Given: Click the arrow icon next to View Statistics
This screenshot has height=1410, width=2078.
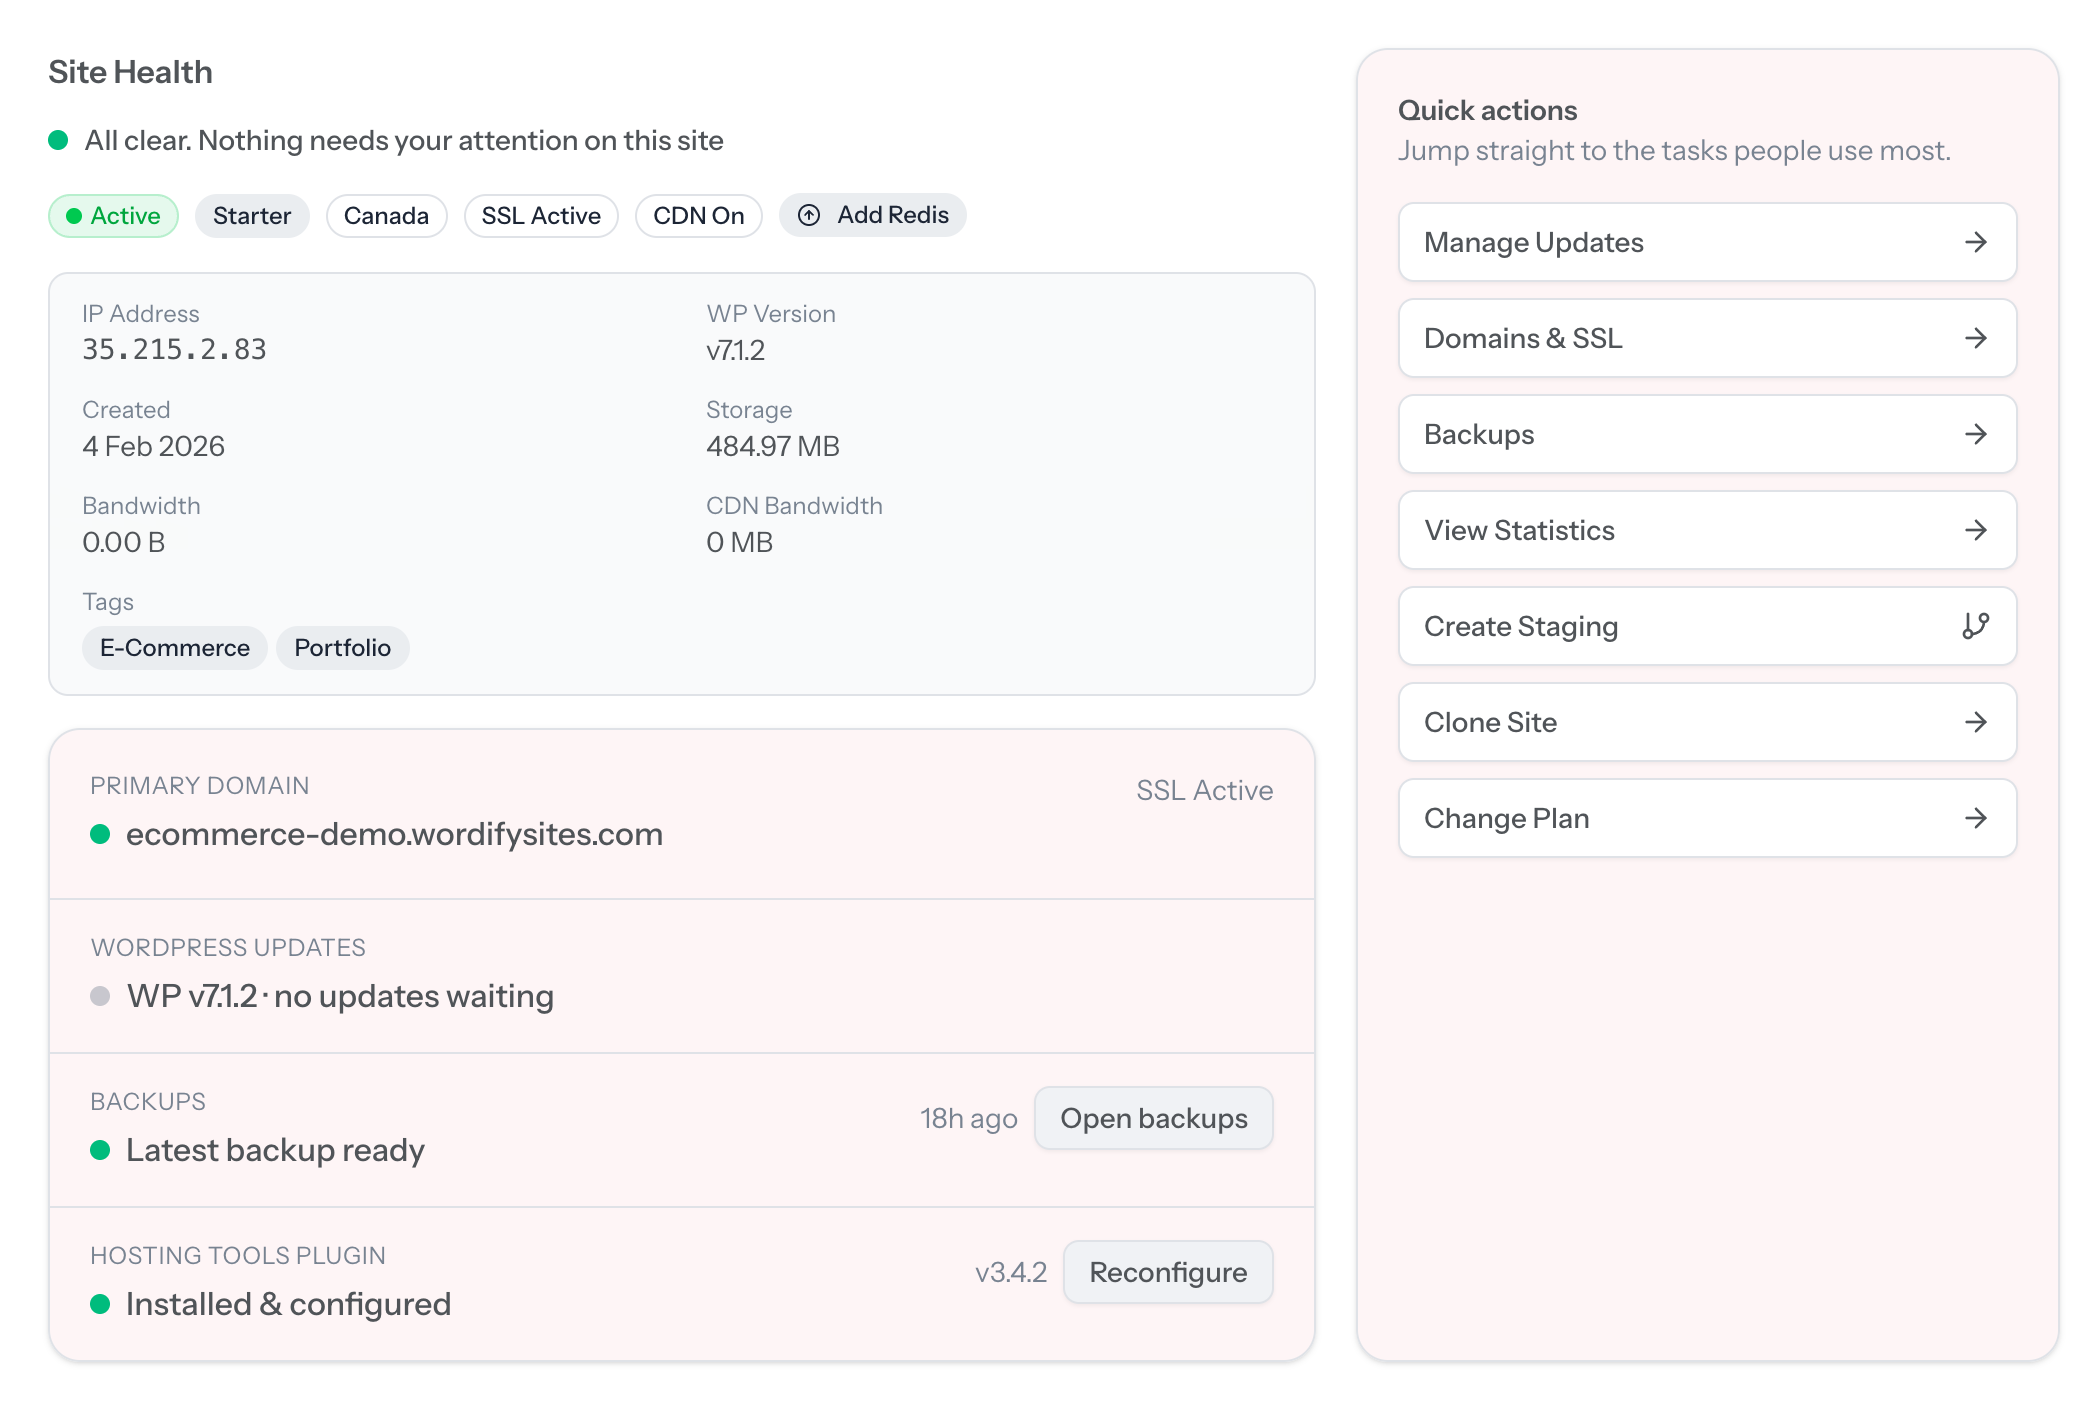Looking at the screenshot, I should (x=1975, y=530).
